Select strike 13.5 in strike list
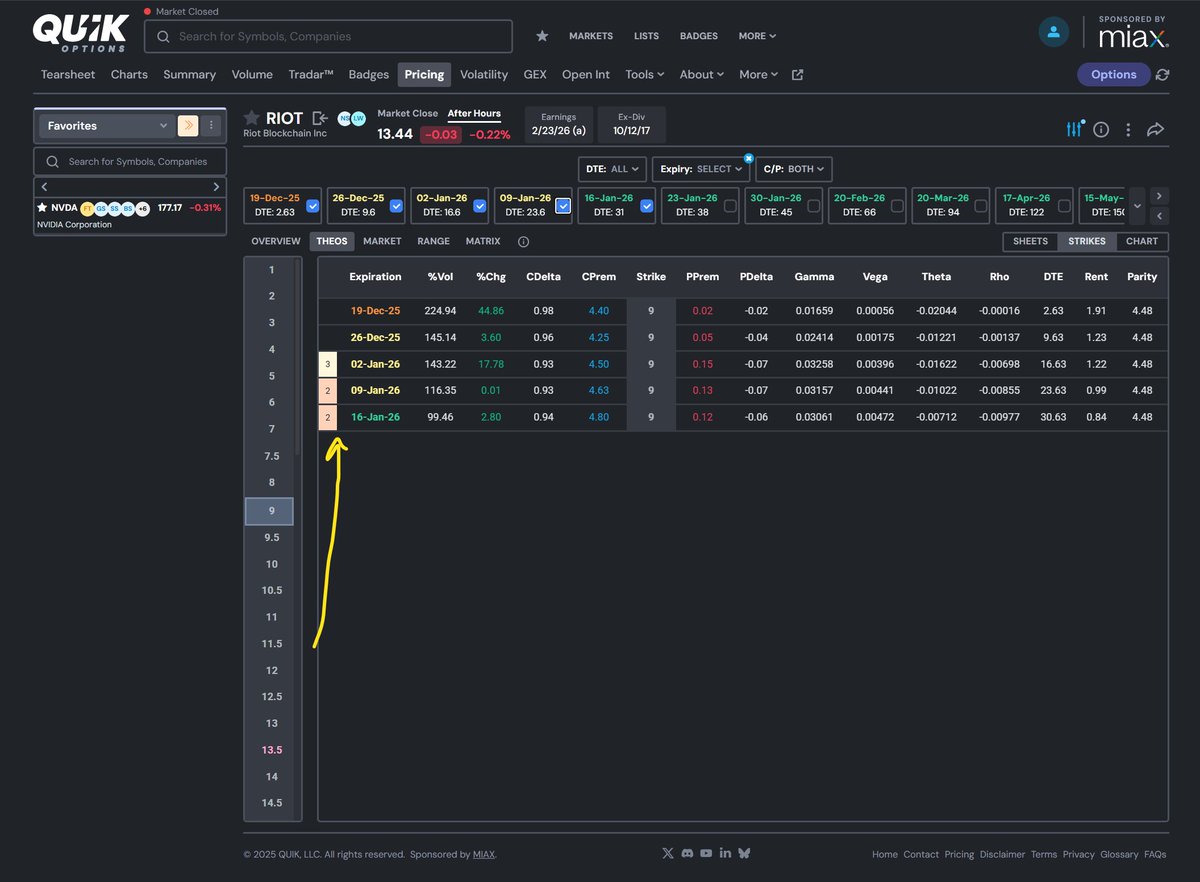 [271, 750]
